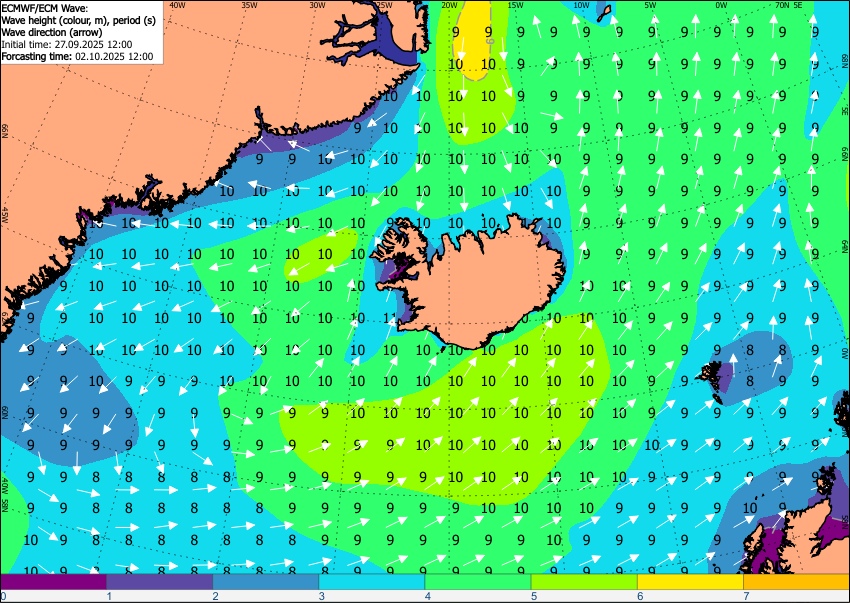Screen dimensions: 850x603
Task: Click the '20W' longitude label
Action: [449, 5]
